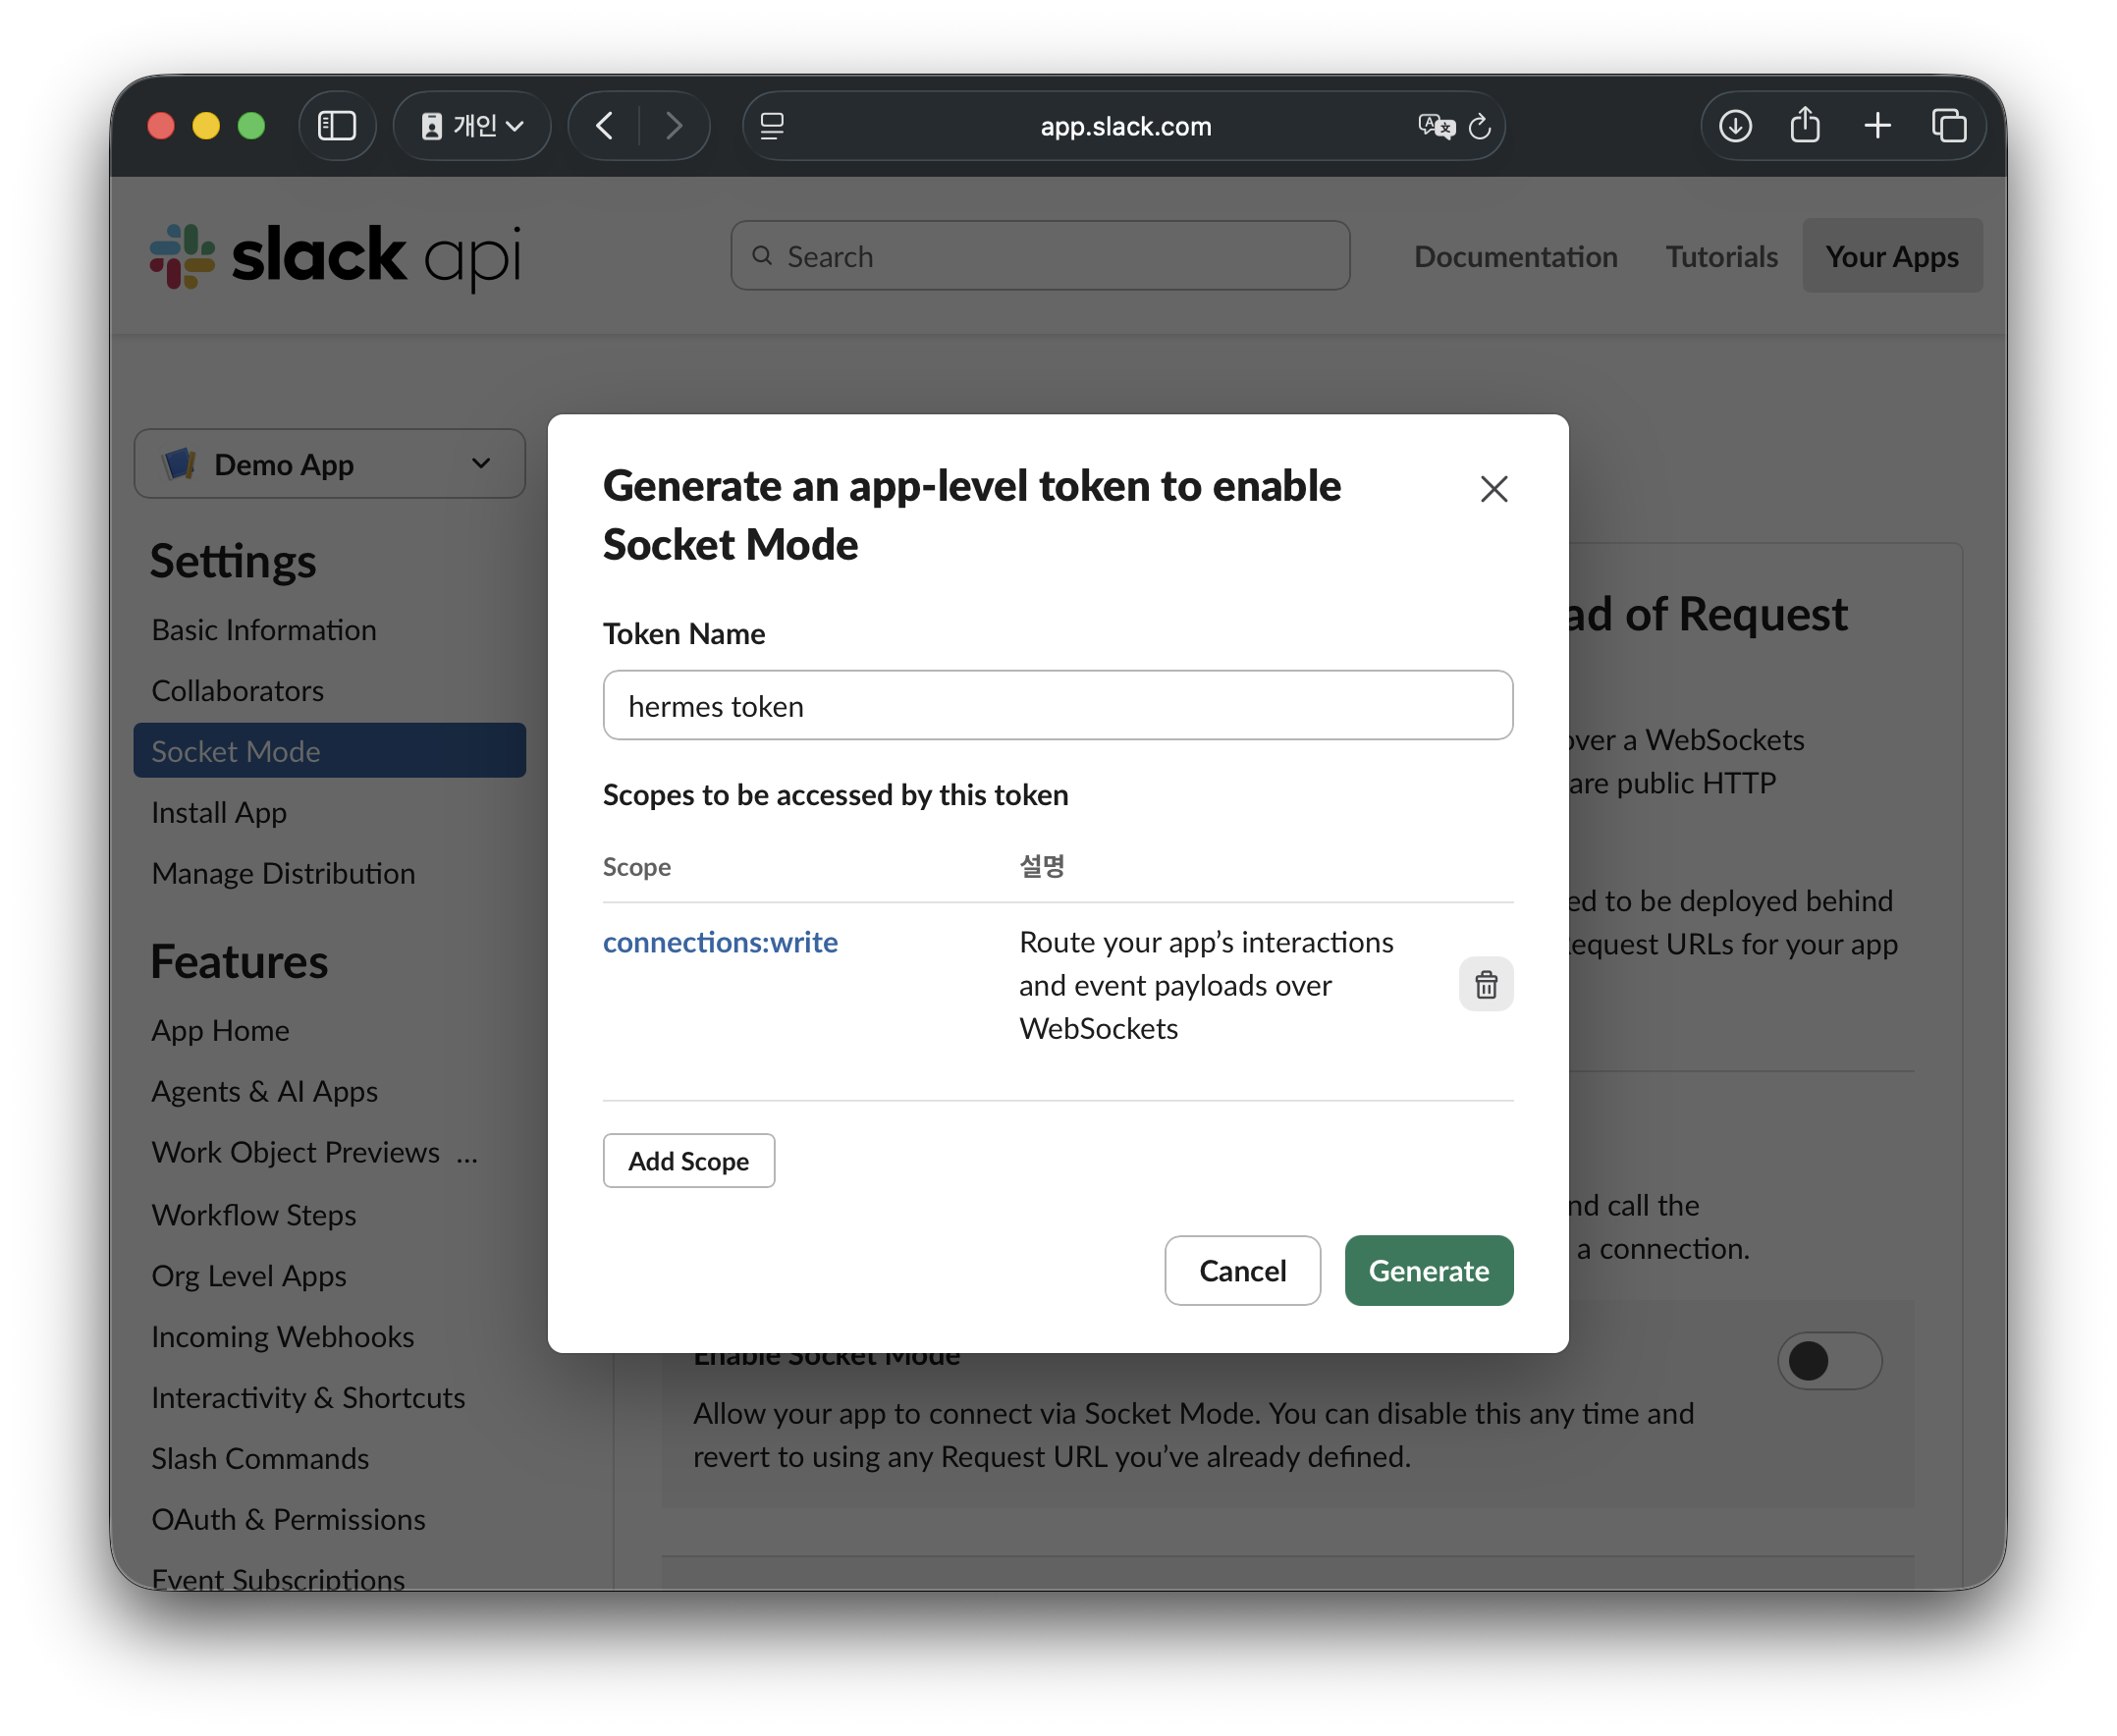This screenshot has width=2117, height=1736.
Task: Go back to the previous page
Action: (604, 126)
